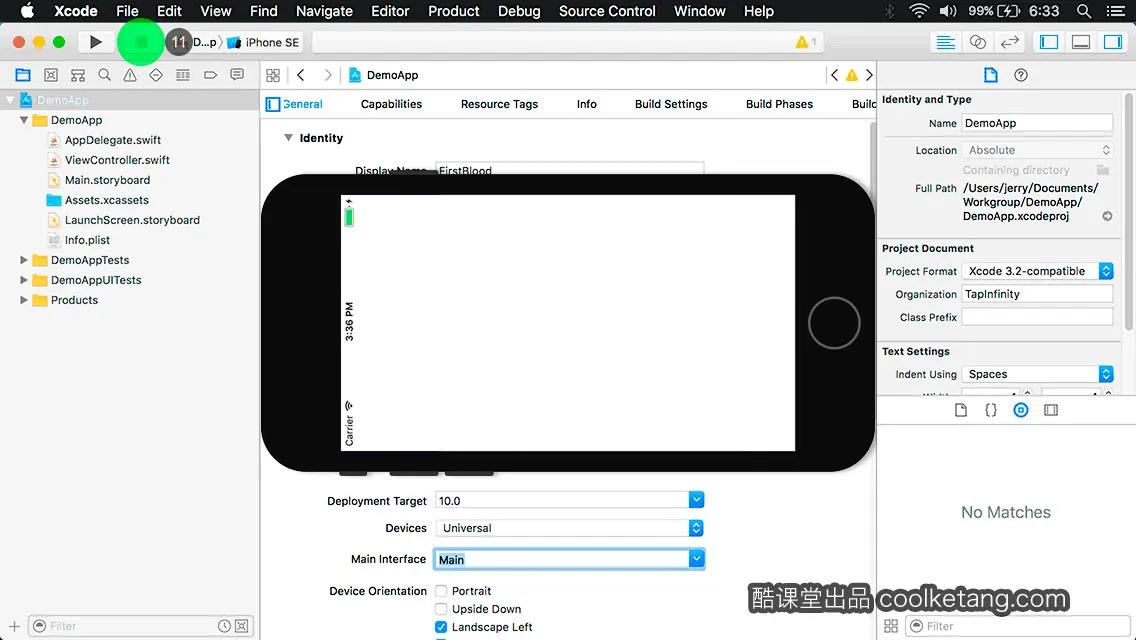
Task: Expand the DemoAppTests folder
Action: tap(24, 259)
